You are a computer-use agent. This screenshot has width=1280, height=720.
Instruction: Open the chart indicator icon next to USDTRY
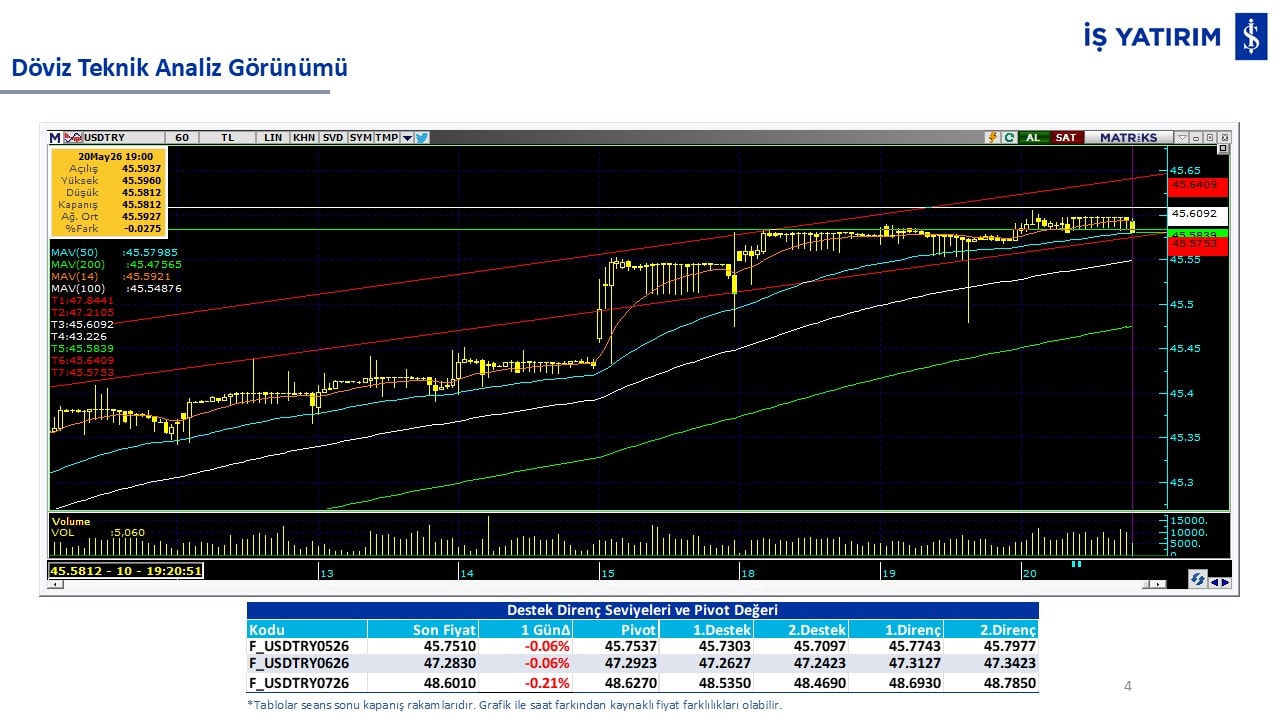[x=73, y=138]
